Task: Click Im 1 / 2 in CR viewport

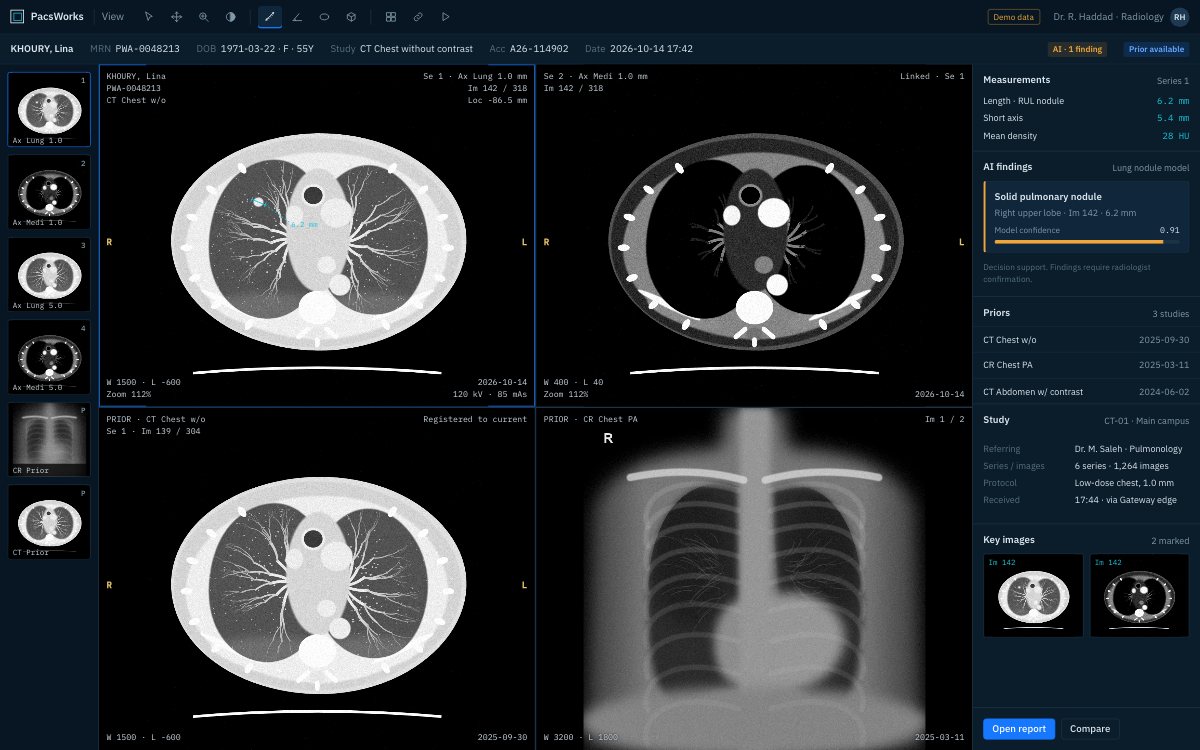Action: point(945,419)
